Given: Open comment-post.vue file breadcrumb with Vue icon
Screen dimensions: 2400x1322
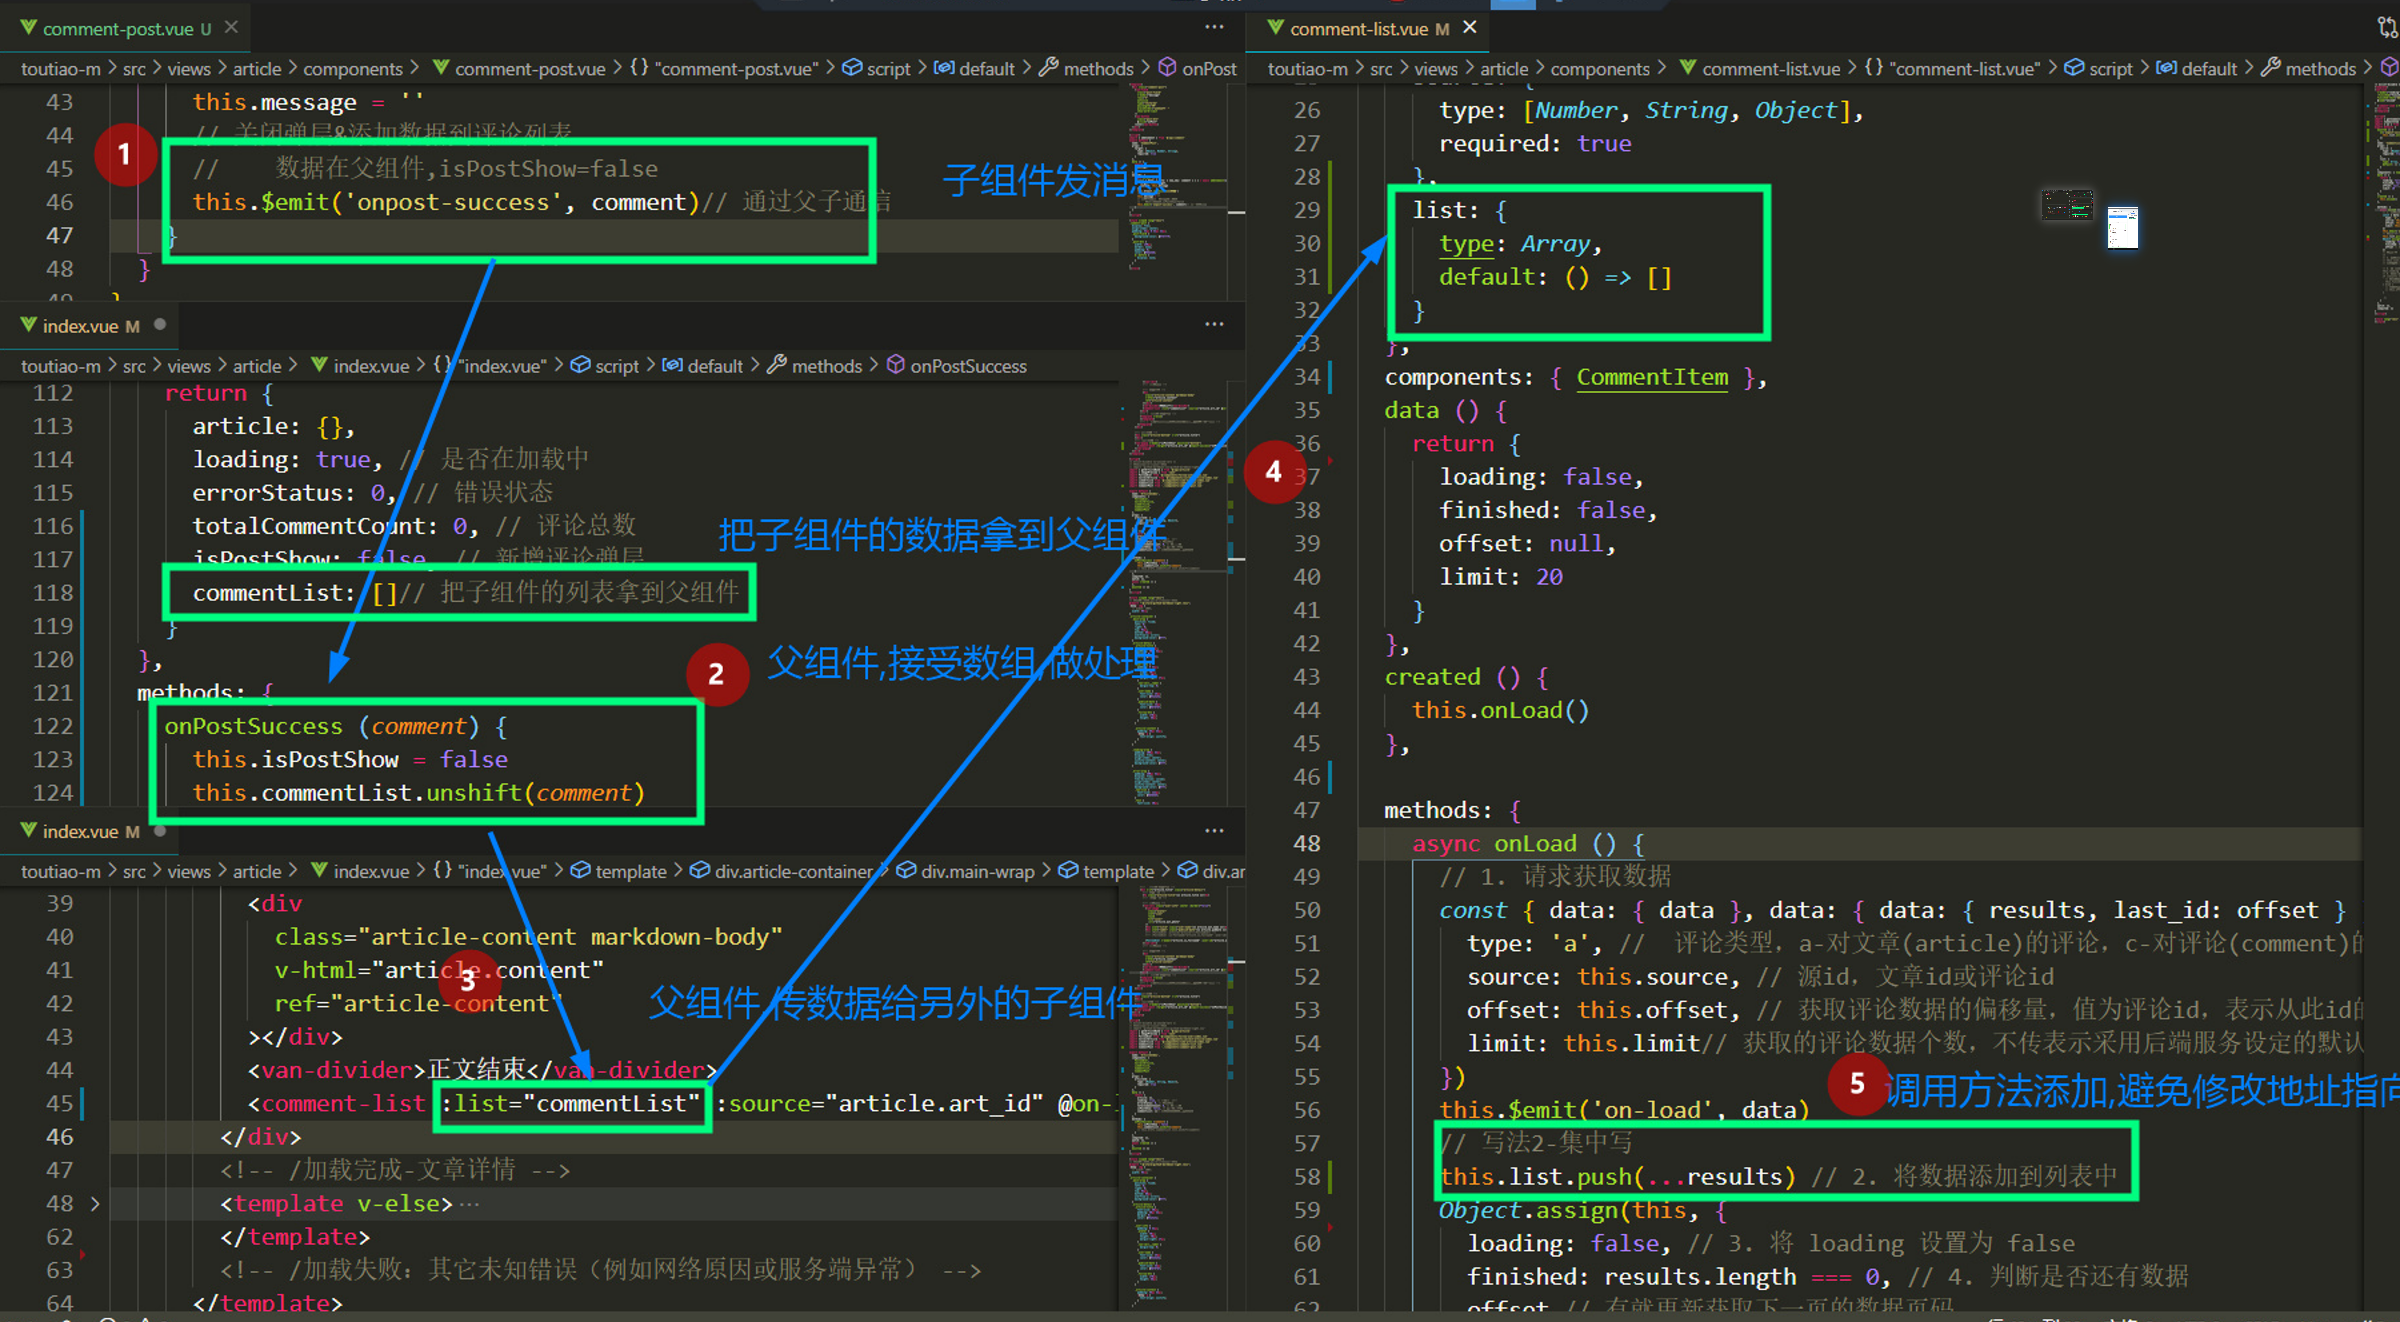Looking at the screenshot, I should pyautogui.click(x=520, y=68).
